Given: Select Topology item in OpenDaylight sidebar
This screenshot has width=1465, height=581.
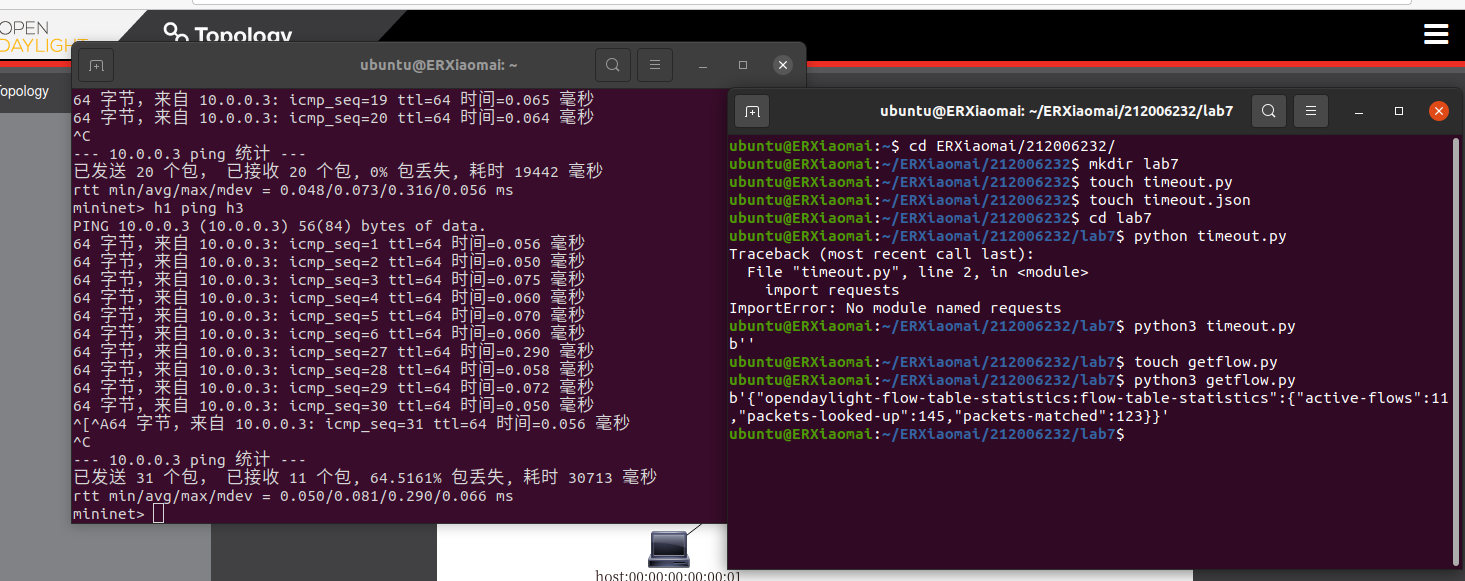Looking at the screenshot, I should pyautogui.click(x=23, y=91).
